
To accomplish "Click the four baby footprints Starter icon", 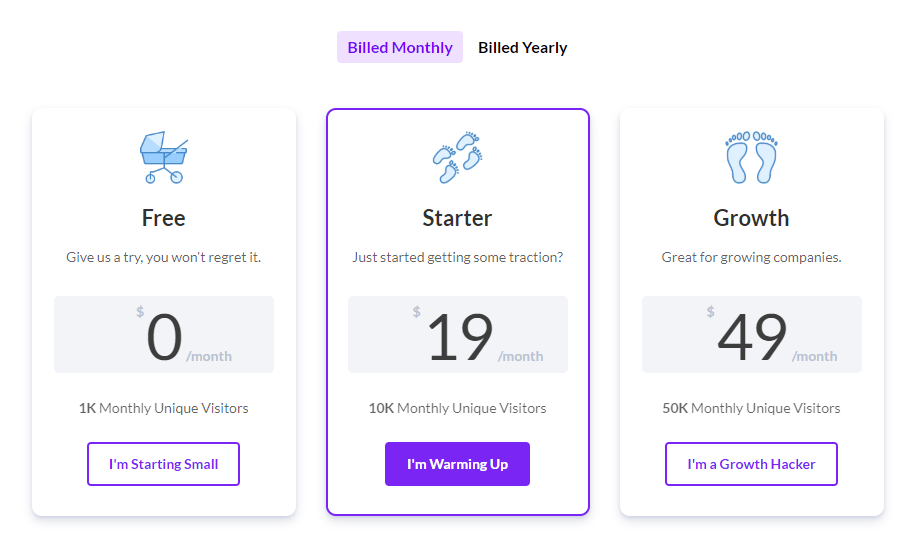I will coord(458,157).
